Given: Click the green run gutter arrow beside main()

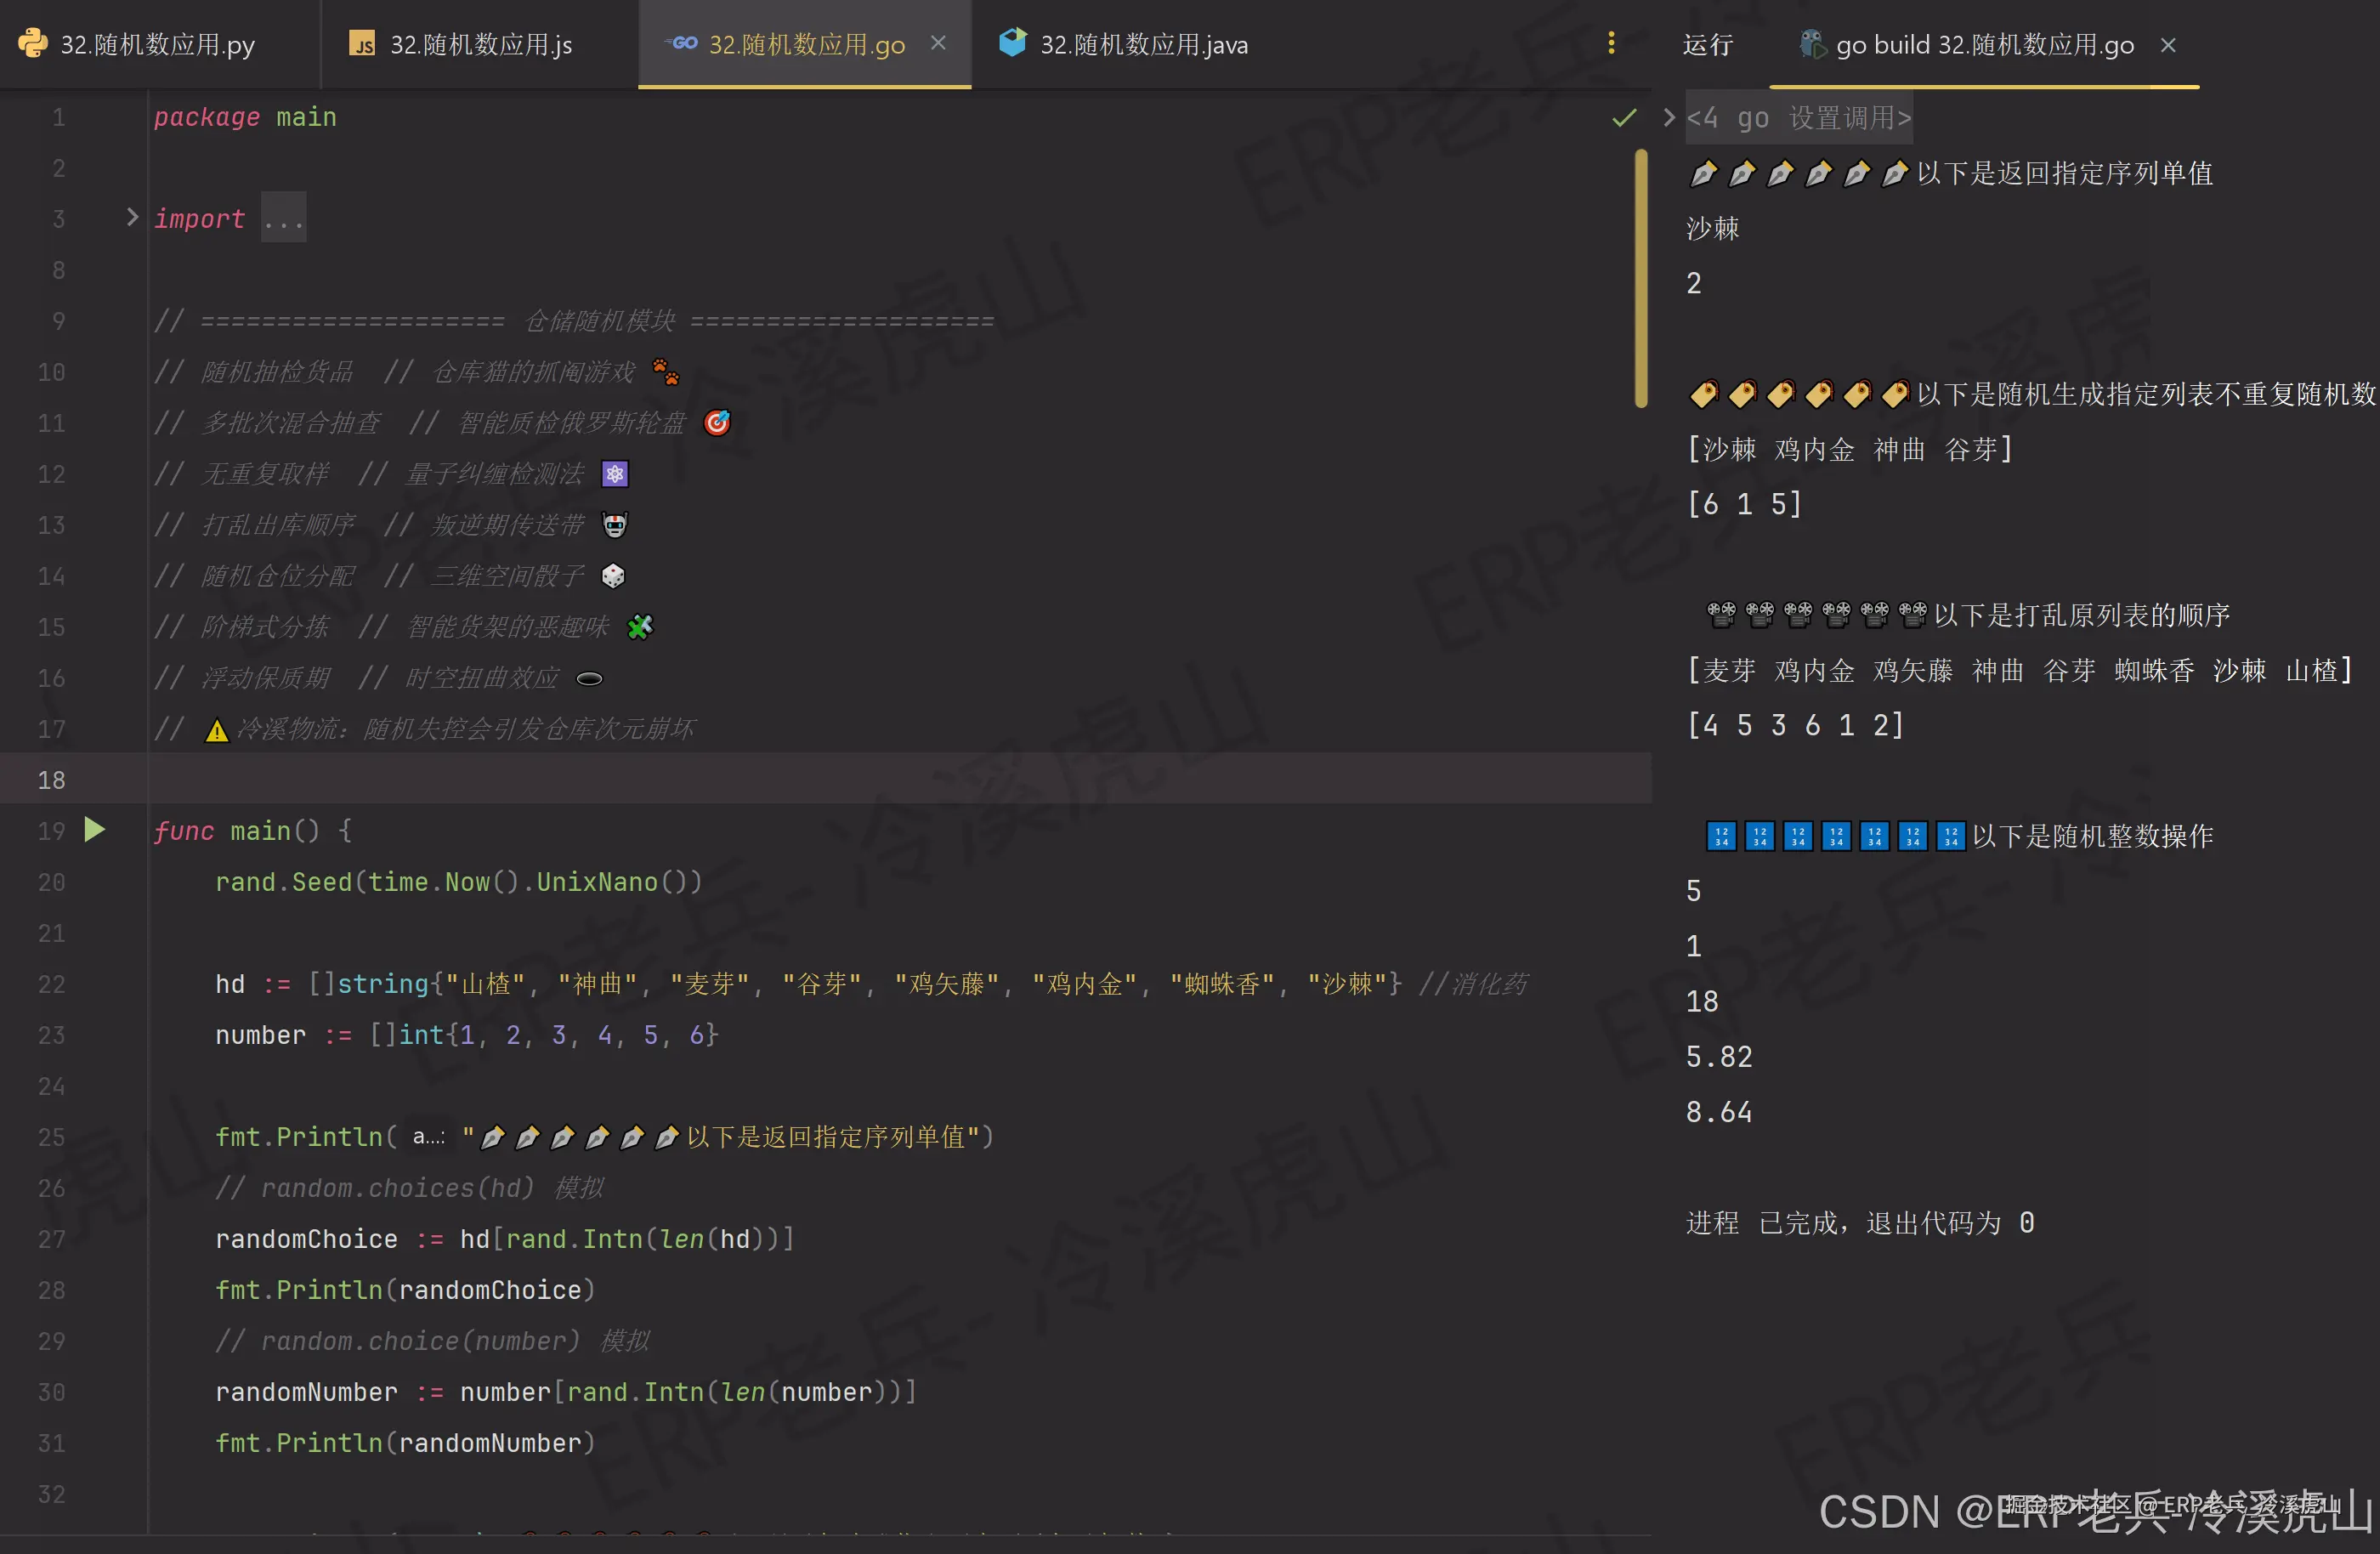Looking at the screenshot, I should point(95,830).
